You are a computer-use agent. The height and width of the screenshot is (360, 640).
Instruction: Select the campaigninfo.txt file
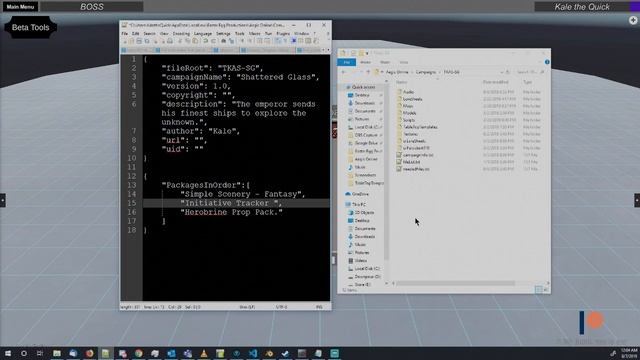418,155
